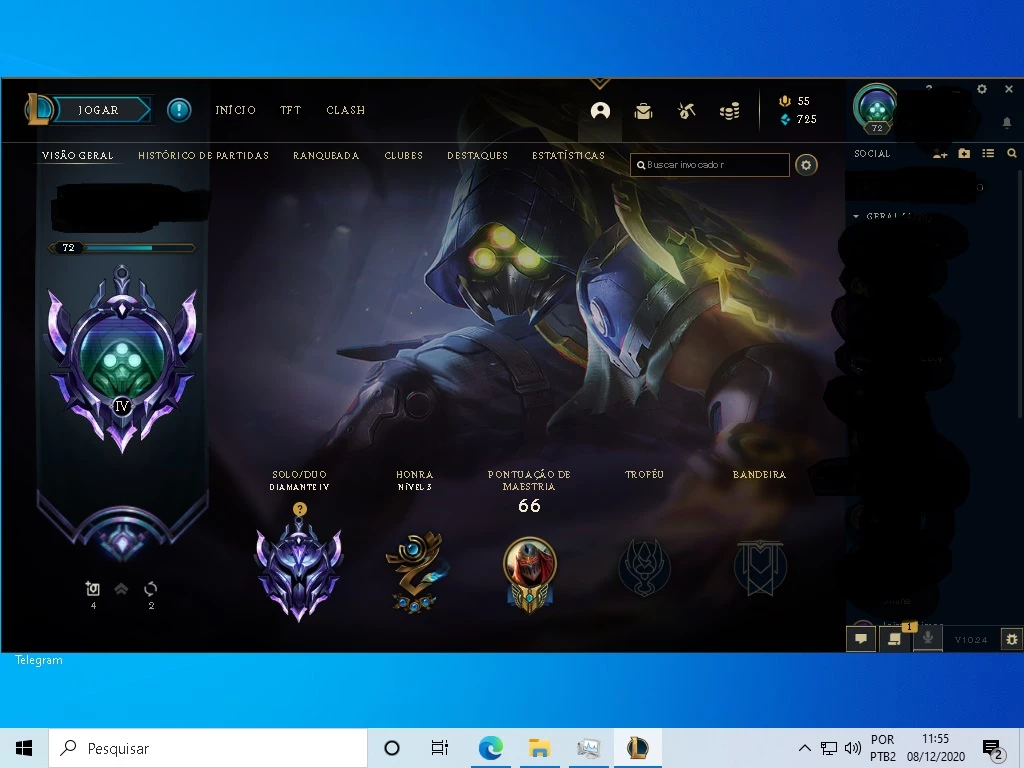Open the exclamation alert icon beside Jogar
The width and height of the screenshot is (1024, 768).
click(179, 110)
